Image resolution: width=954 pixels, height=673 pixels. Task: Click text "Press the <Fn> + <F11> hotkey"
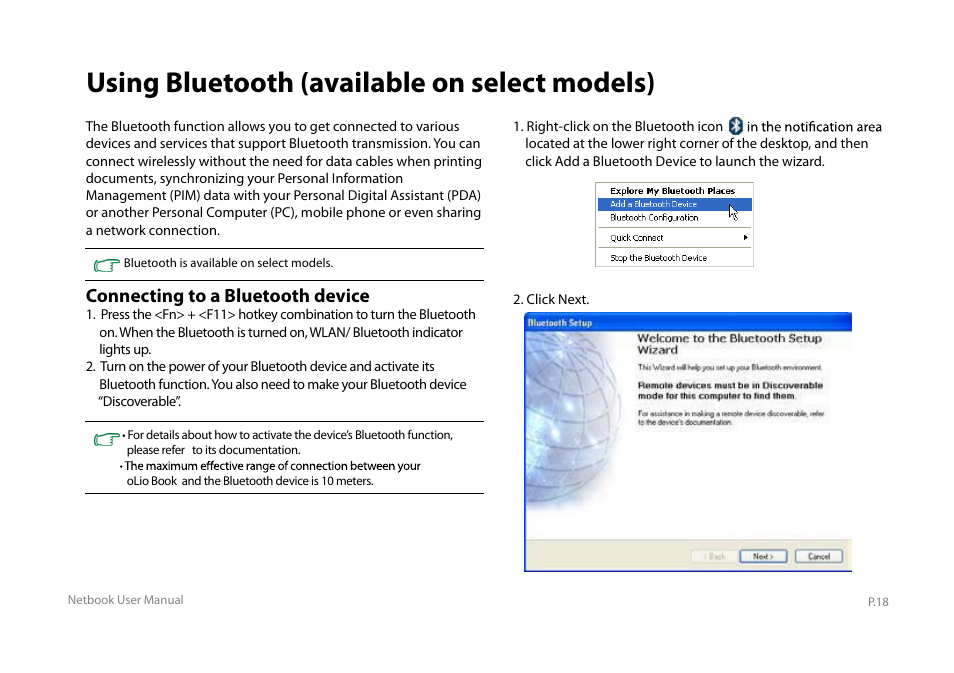(189, 315)
